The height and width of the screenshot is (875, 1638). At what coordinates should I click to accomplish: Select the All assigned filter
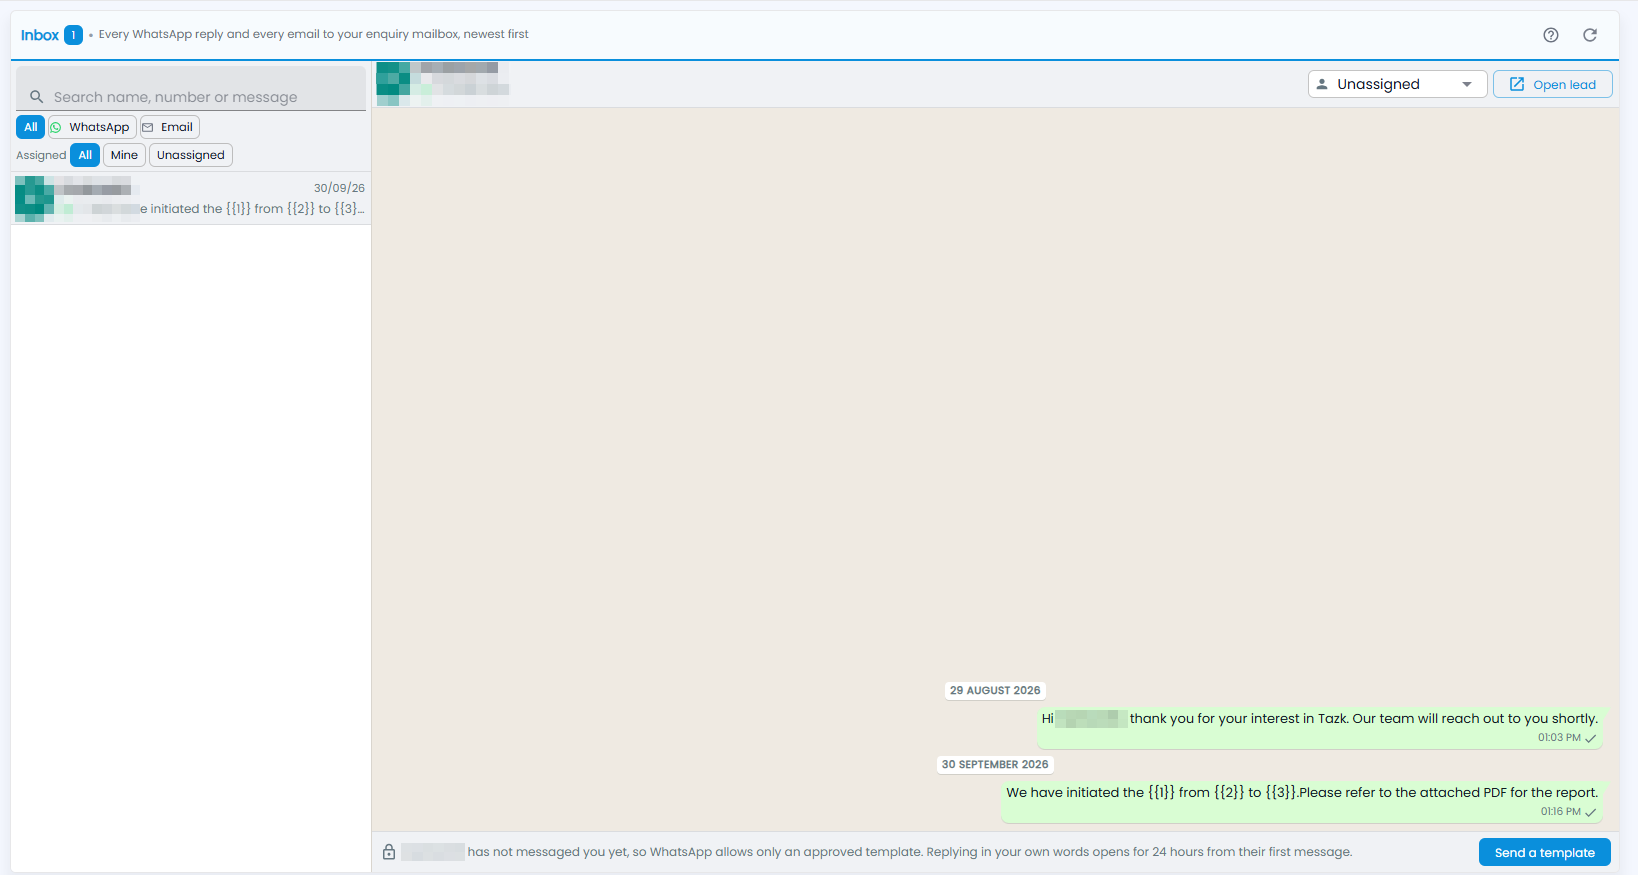(85, 155)
